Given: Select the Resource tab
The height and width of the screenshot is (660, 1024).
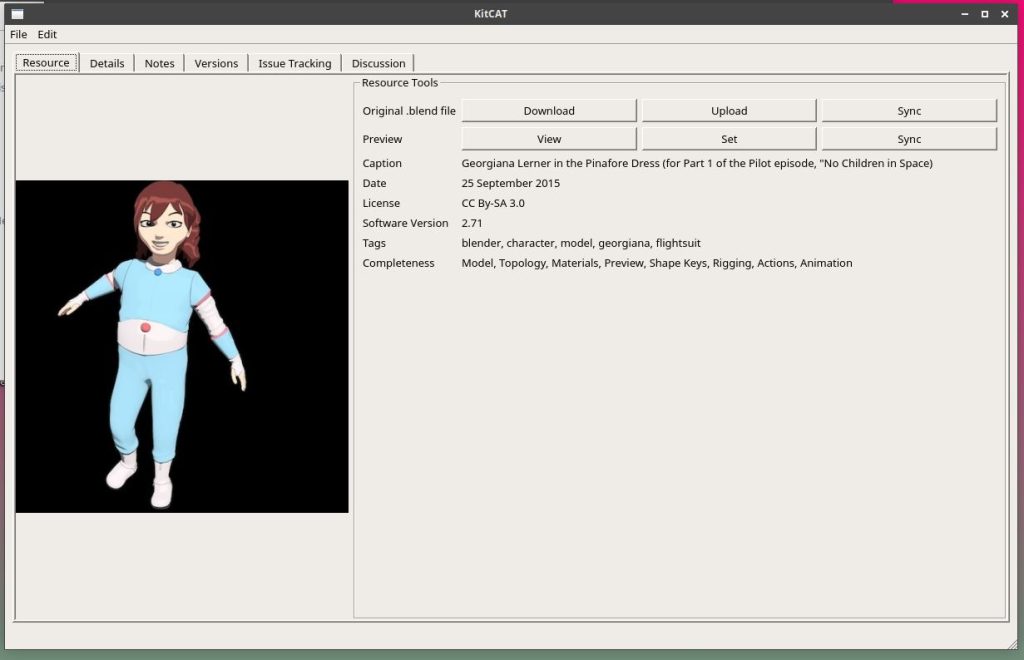Looking at the screenshot, I should pyautogui.click(x=46, y=62).
